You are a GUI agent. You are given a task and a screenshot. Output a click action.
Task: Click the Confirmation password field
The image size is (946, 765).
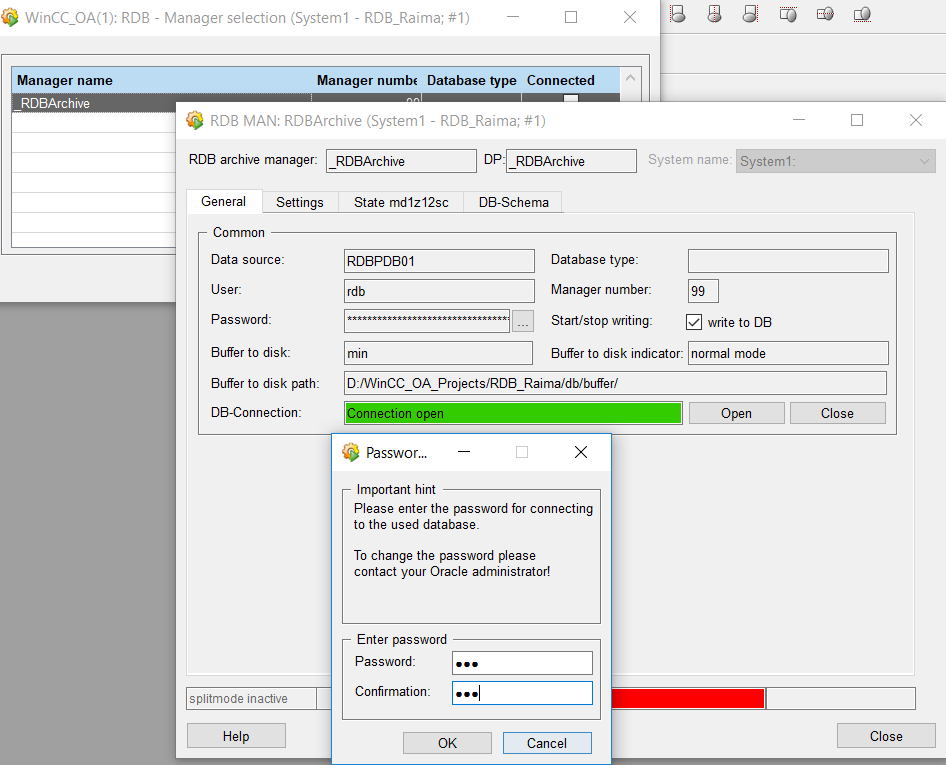(x=522, y=693)
